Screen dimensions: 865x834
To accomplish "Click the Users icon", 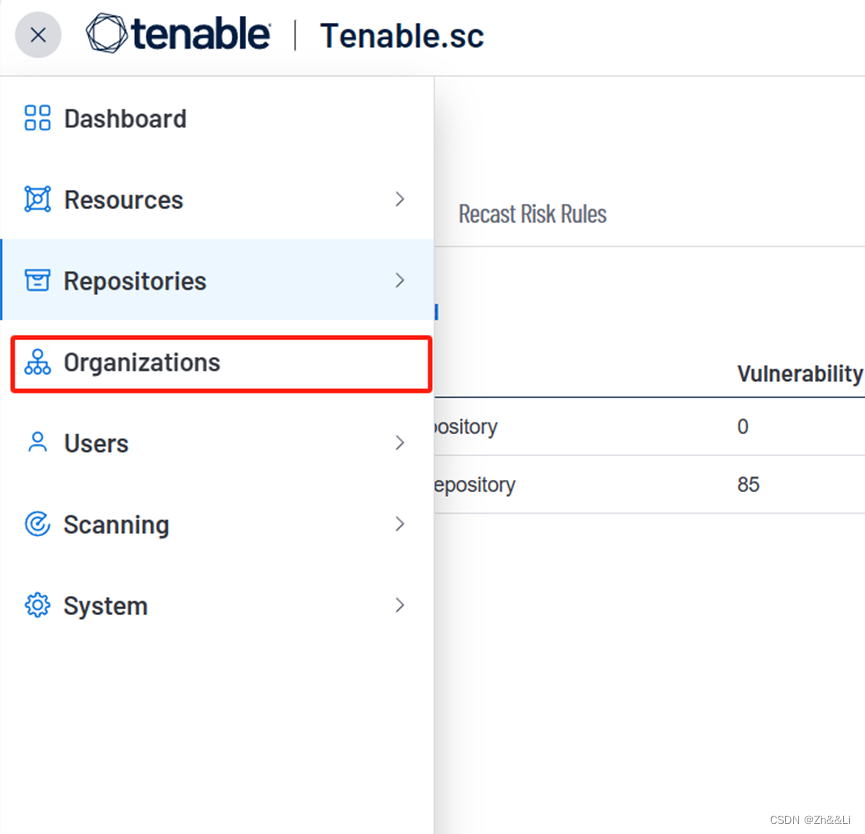I will 37,443.
